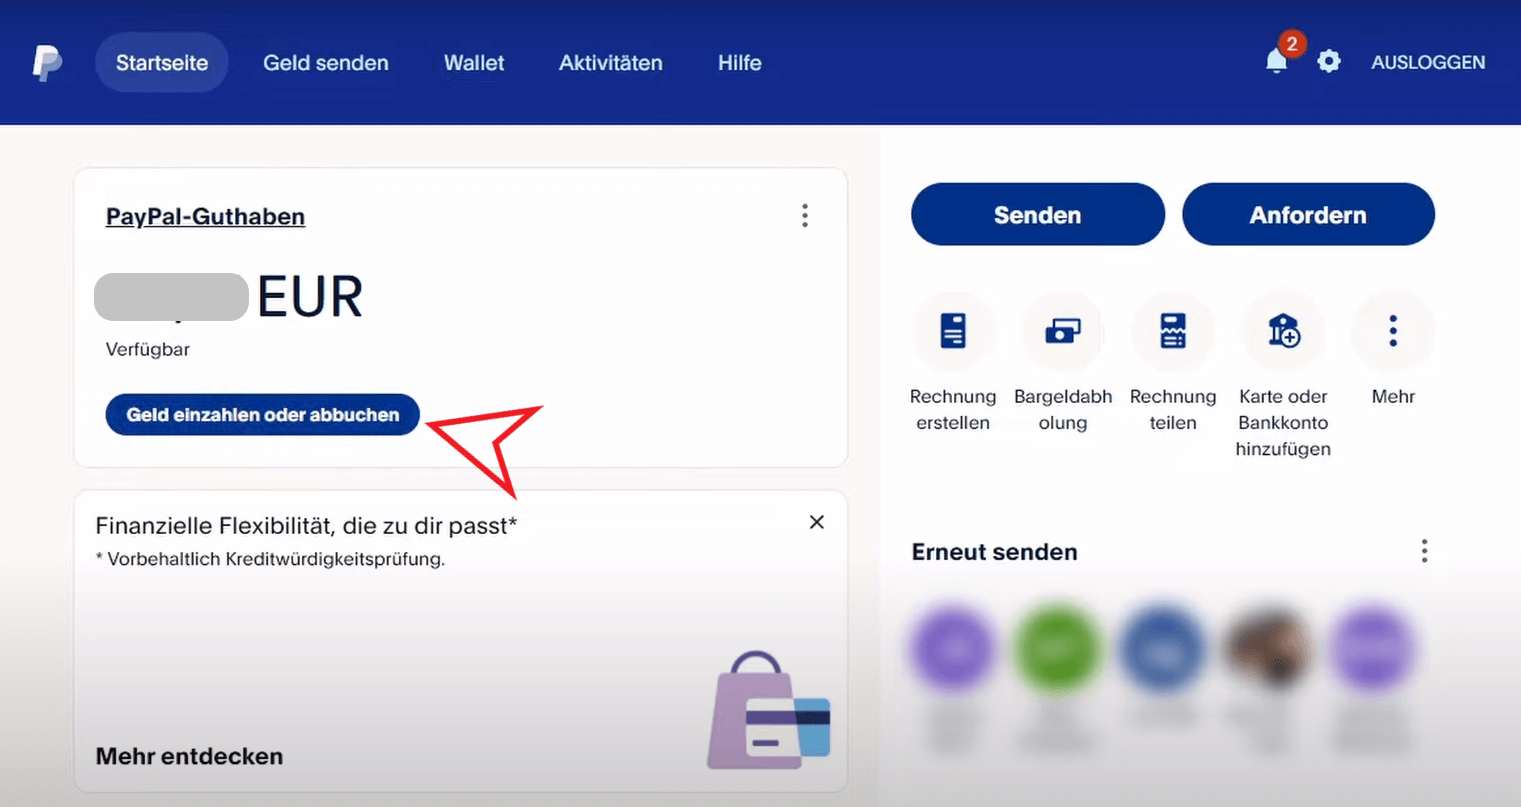Open PayPal-Guthaben card options menu

805,216
